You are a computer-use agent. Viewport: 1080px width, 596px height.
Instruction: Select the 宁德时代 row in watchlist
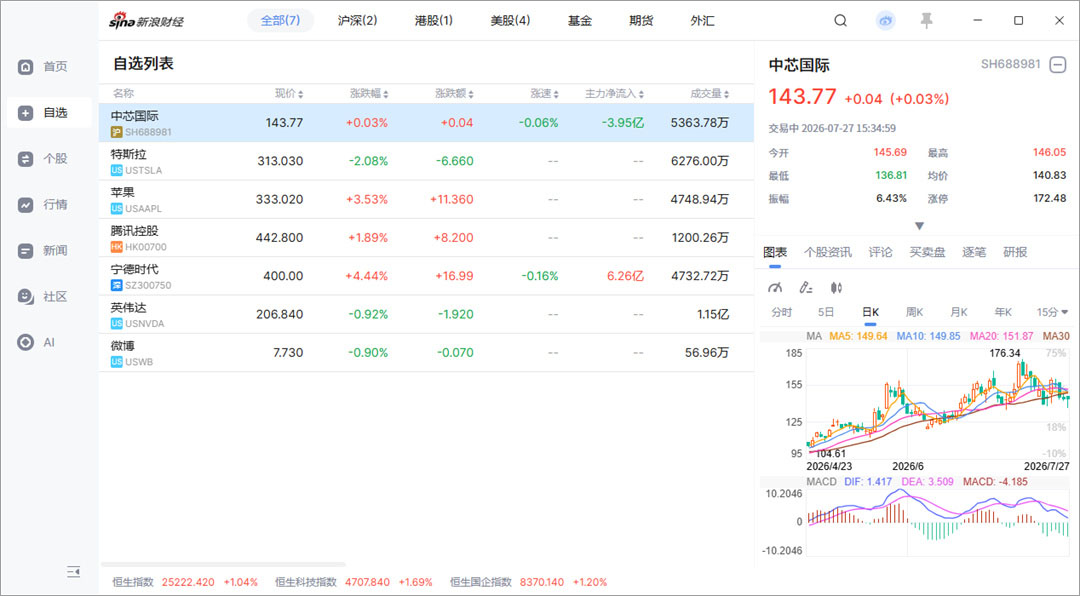coord(426,276)
